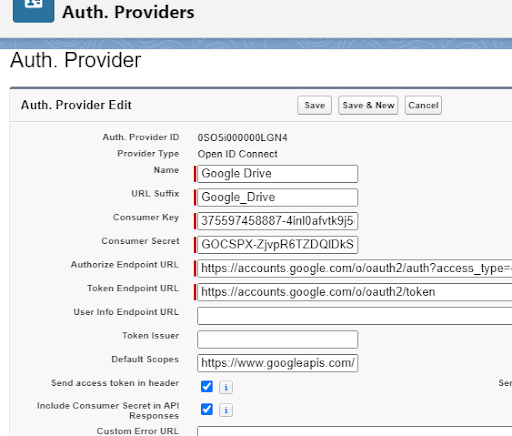Image resolution: width=512 pixels, height=436 pixels.
Task: Open info icon for Include Consumer Secret option
Action: tap(226, 410)
